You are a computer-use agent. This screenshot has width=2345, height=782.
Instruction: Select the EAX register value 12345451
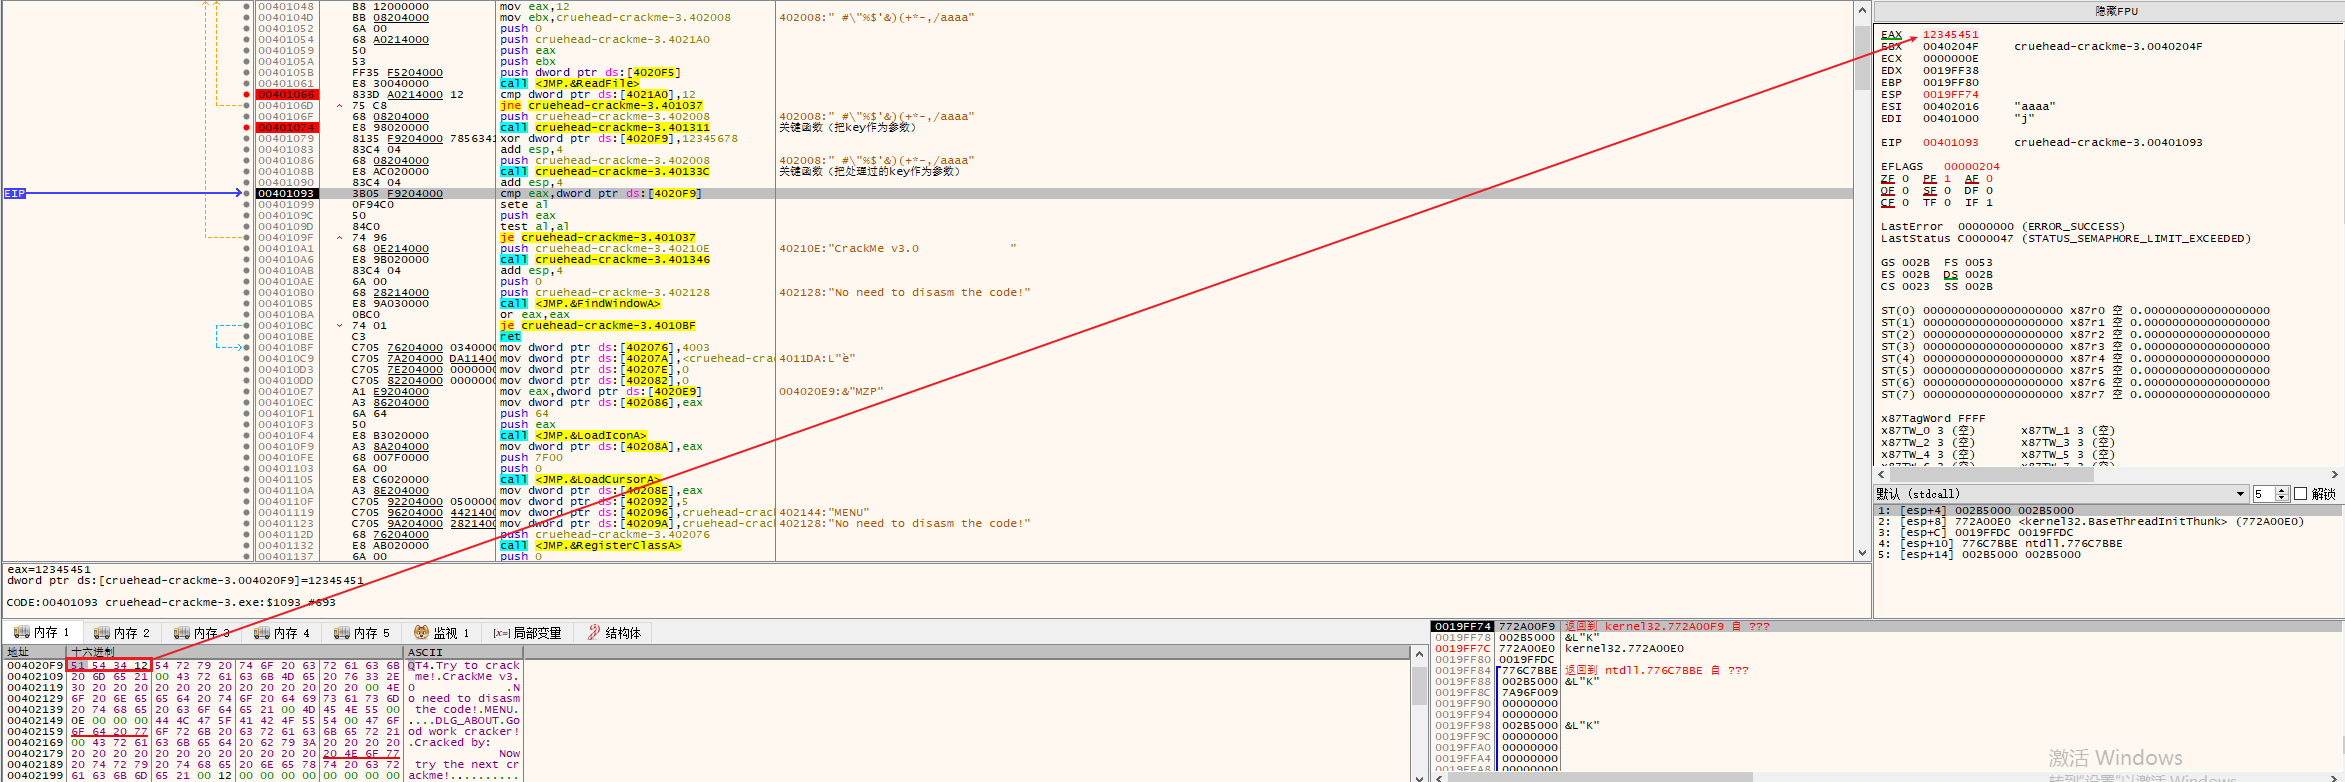(x=1950, y=35)
